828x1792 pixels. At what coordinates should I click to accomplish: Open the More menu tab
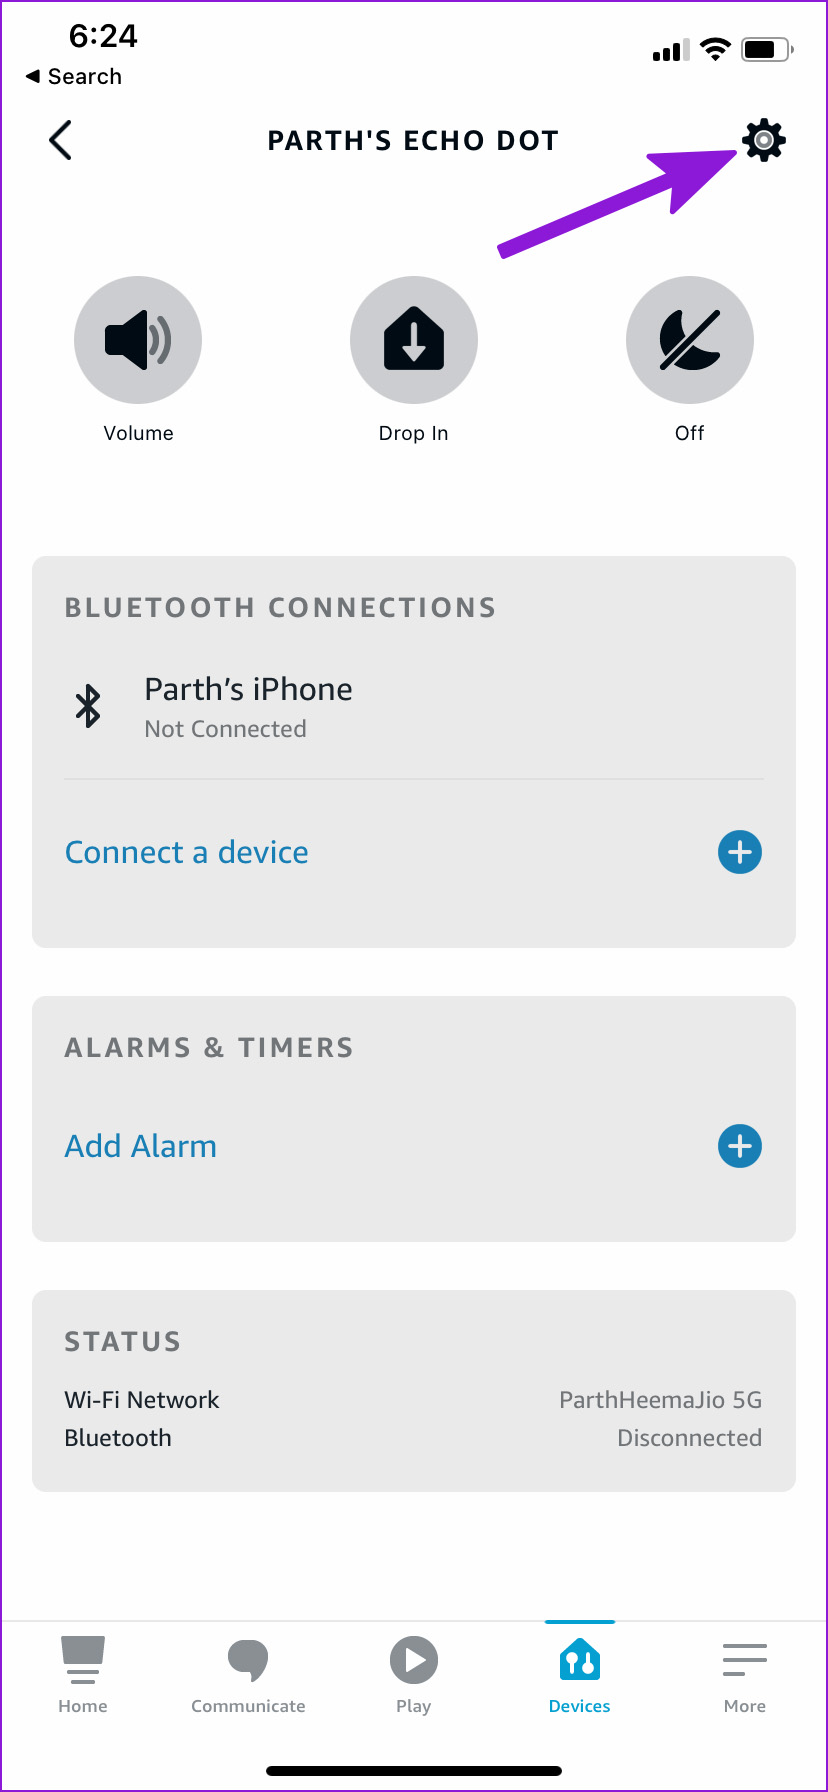745,1675
